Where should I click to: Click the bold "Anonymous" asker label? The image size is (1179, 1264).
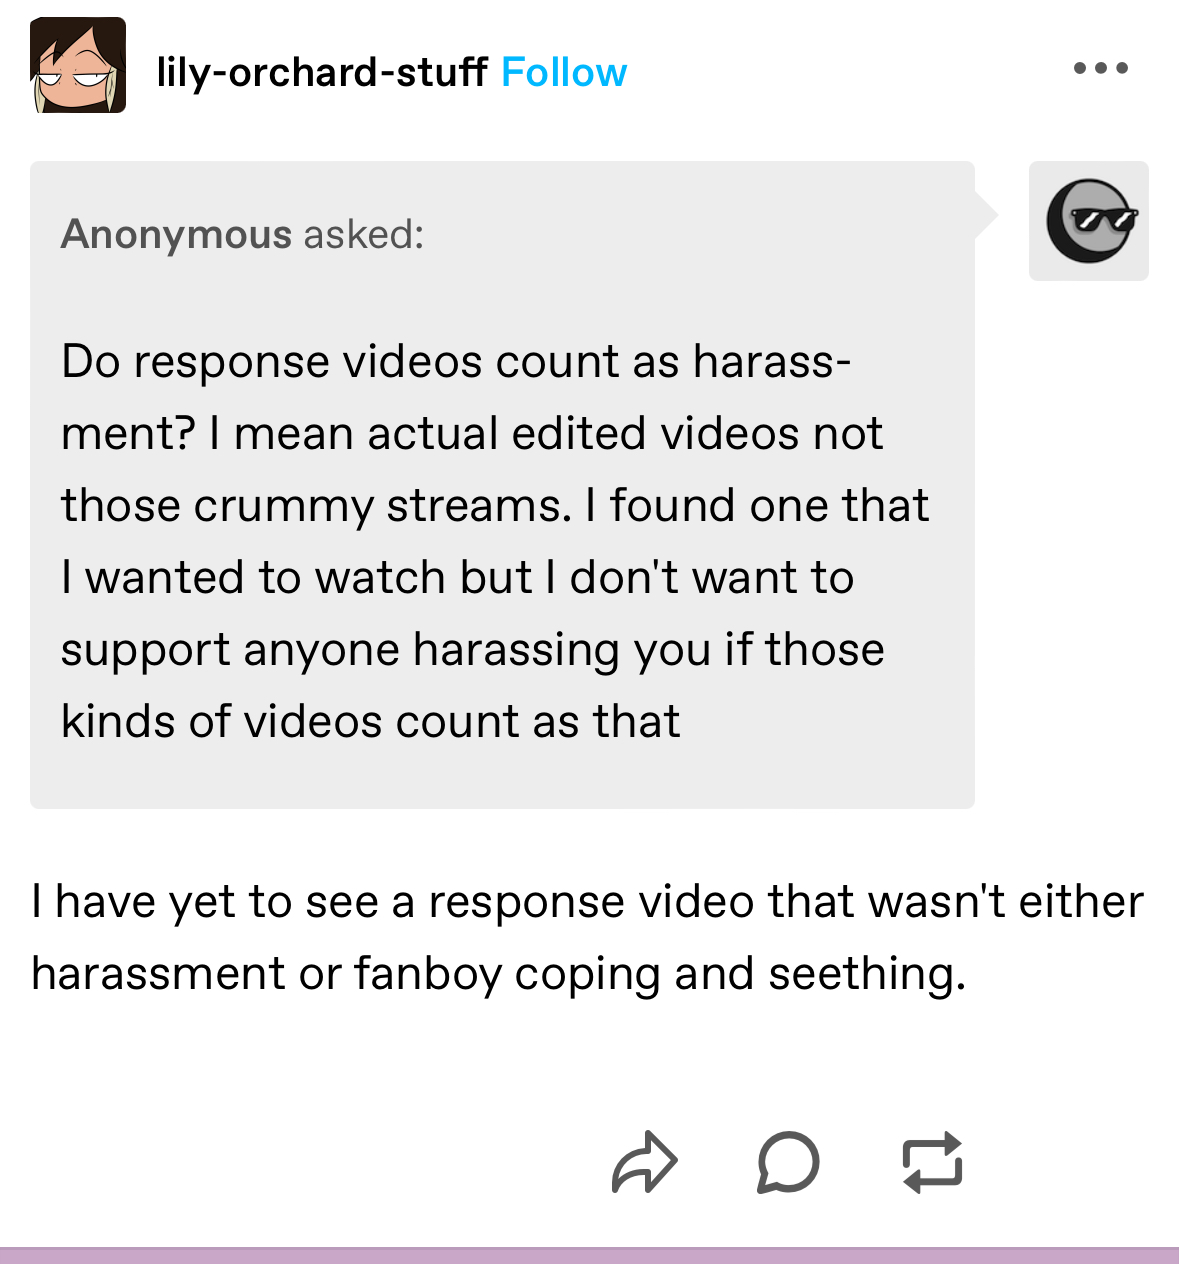[176, 234]
